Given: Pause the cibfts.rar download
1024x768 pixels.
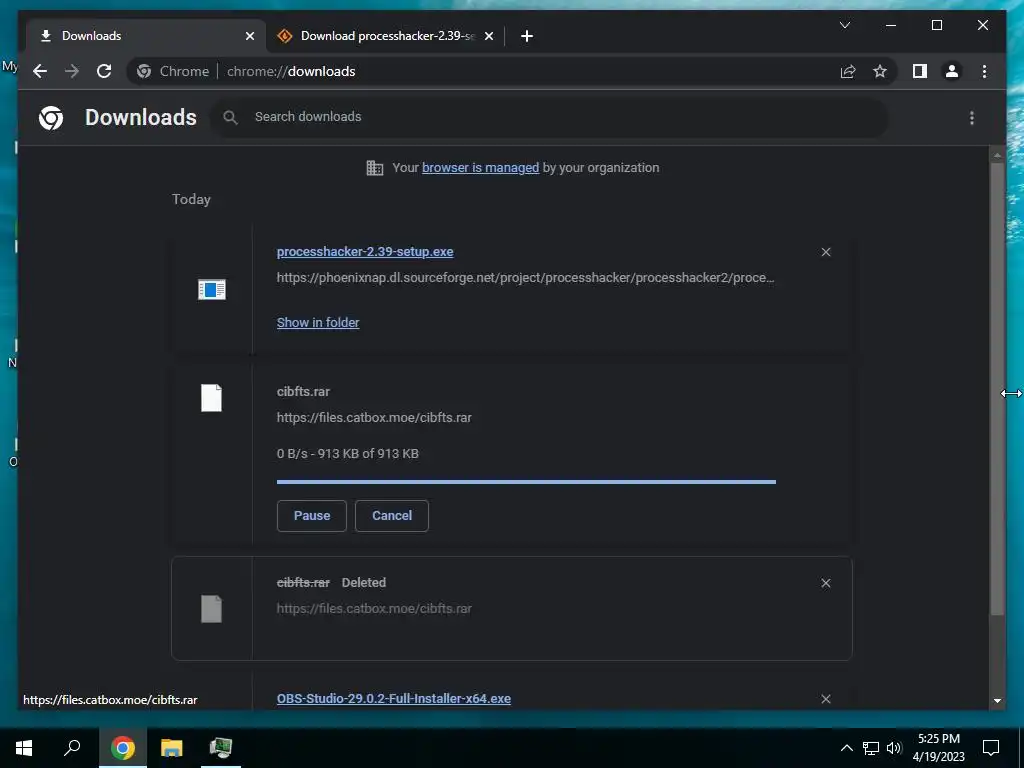Looking at the screenshot, I should [x=312, y=516].
